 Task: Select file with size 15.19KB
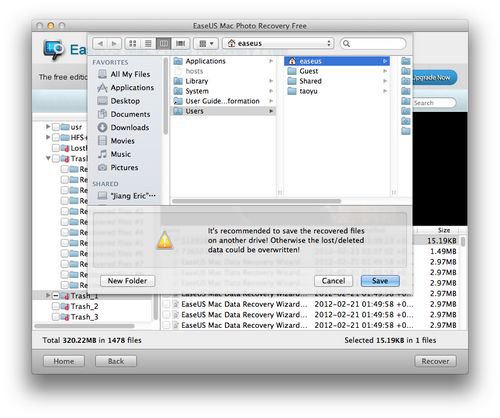[x=442, y=241]
